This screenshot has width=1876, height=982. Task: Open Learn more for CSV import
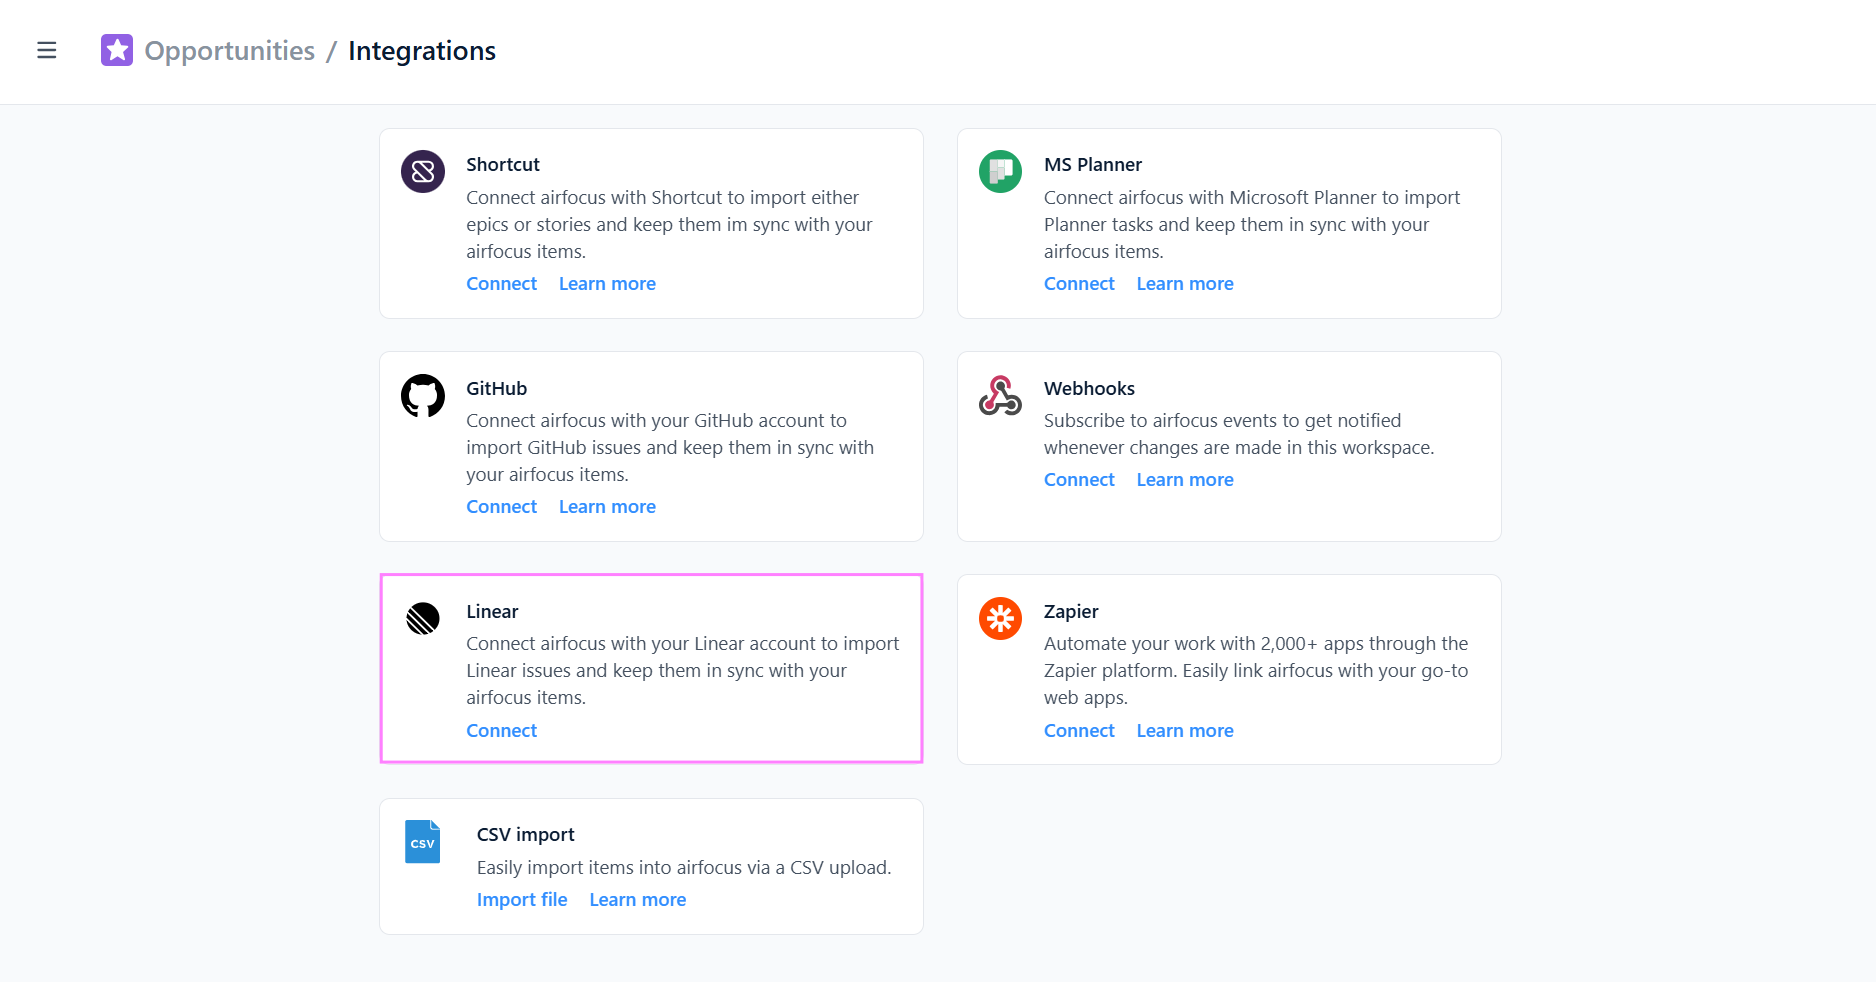tap(638, 900)
